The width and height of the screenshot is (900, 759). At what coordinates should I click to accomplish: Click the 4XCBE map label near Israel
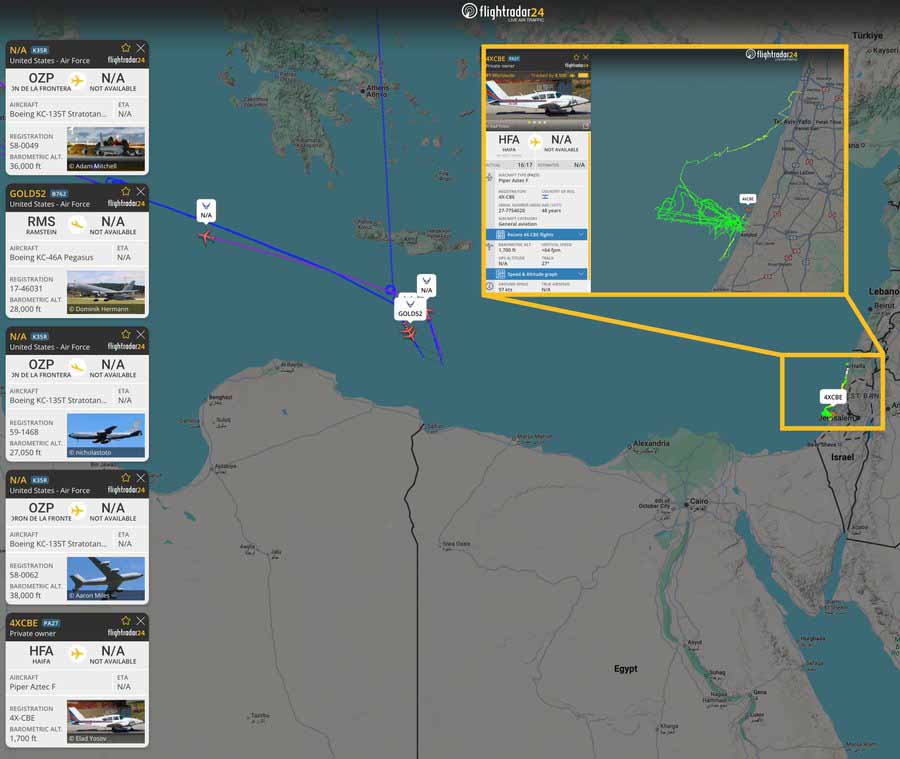(x=833, y=397)
